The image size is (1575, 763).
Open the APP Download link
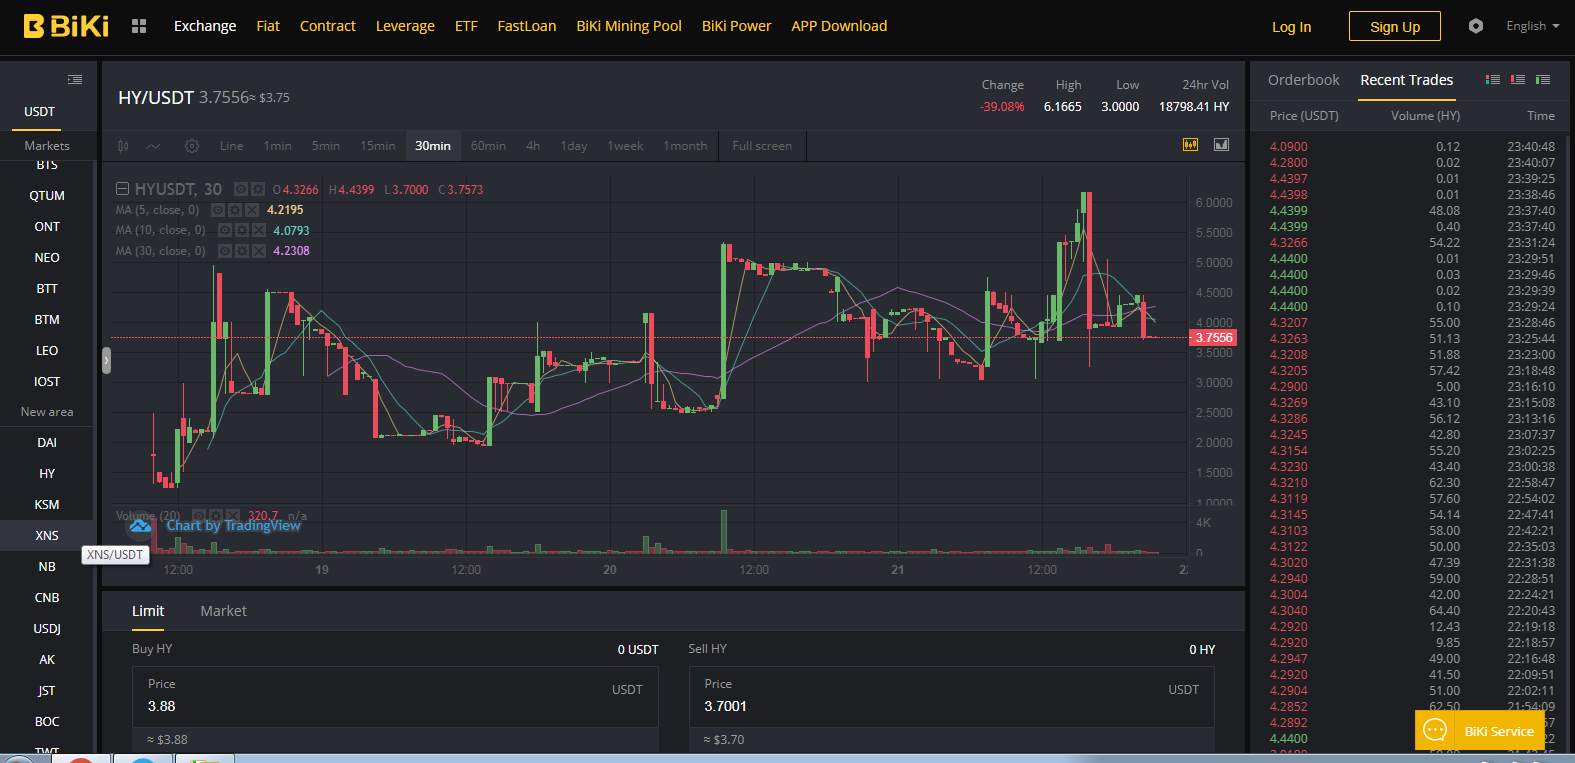pos(839,26)
